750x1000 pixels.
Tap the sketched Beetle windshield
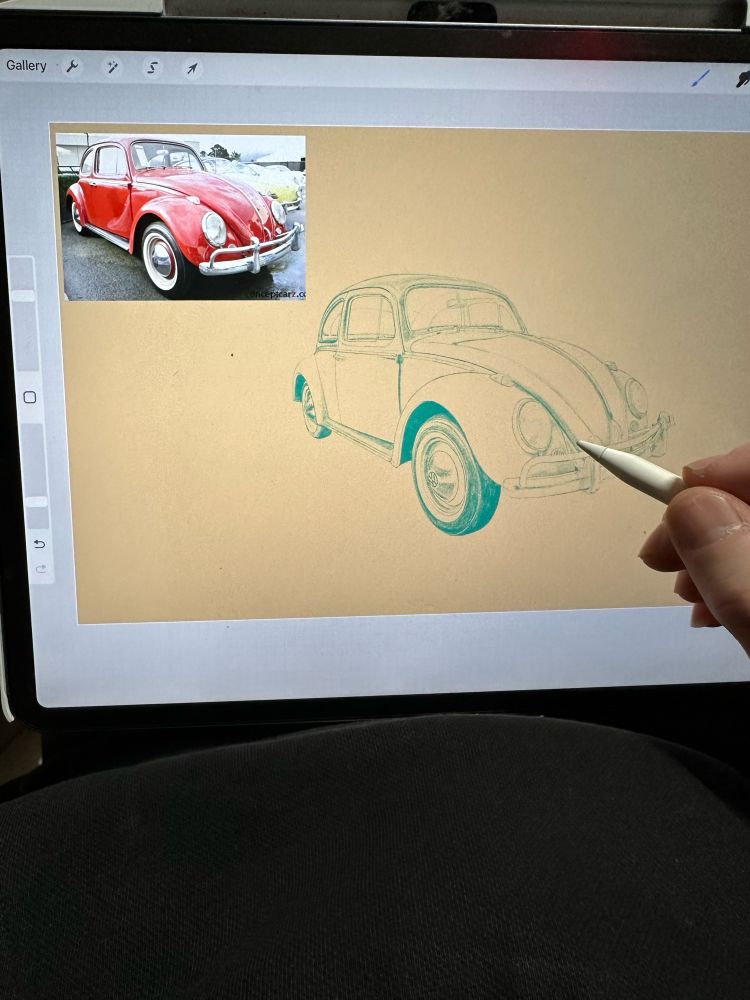[462, 310]
